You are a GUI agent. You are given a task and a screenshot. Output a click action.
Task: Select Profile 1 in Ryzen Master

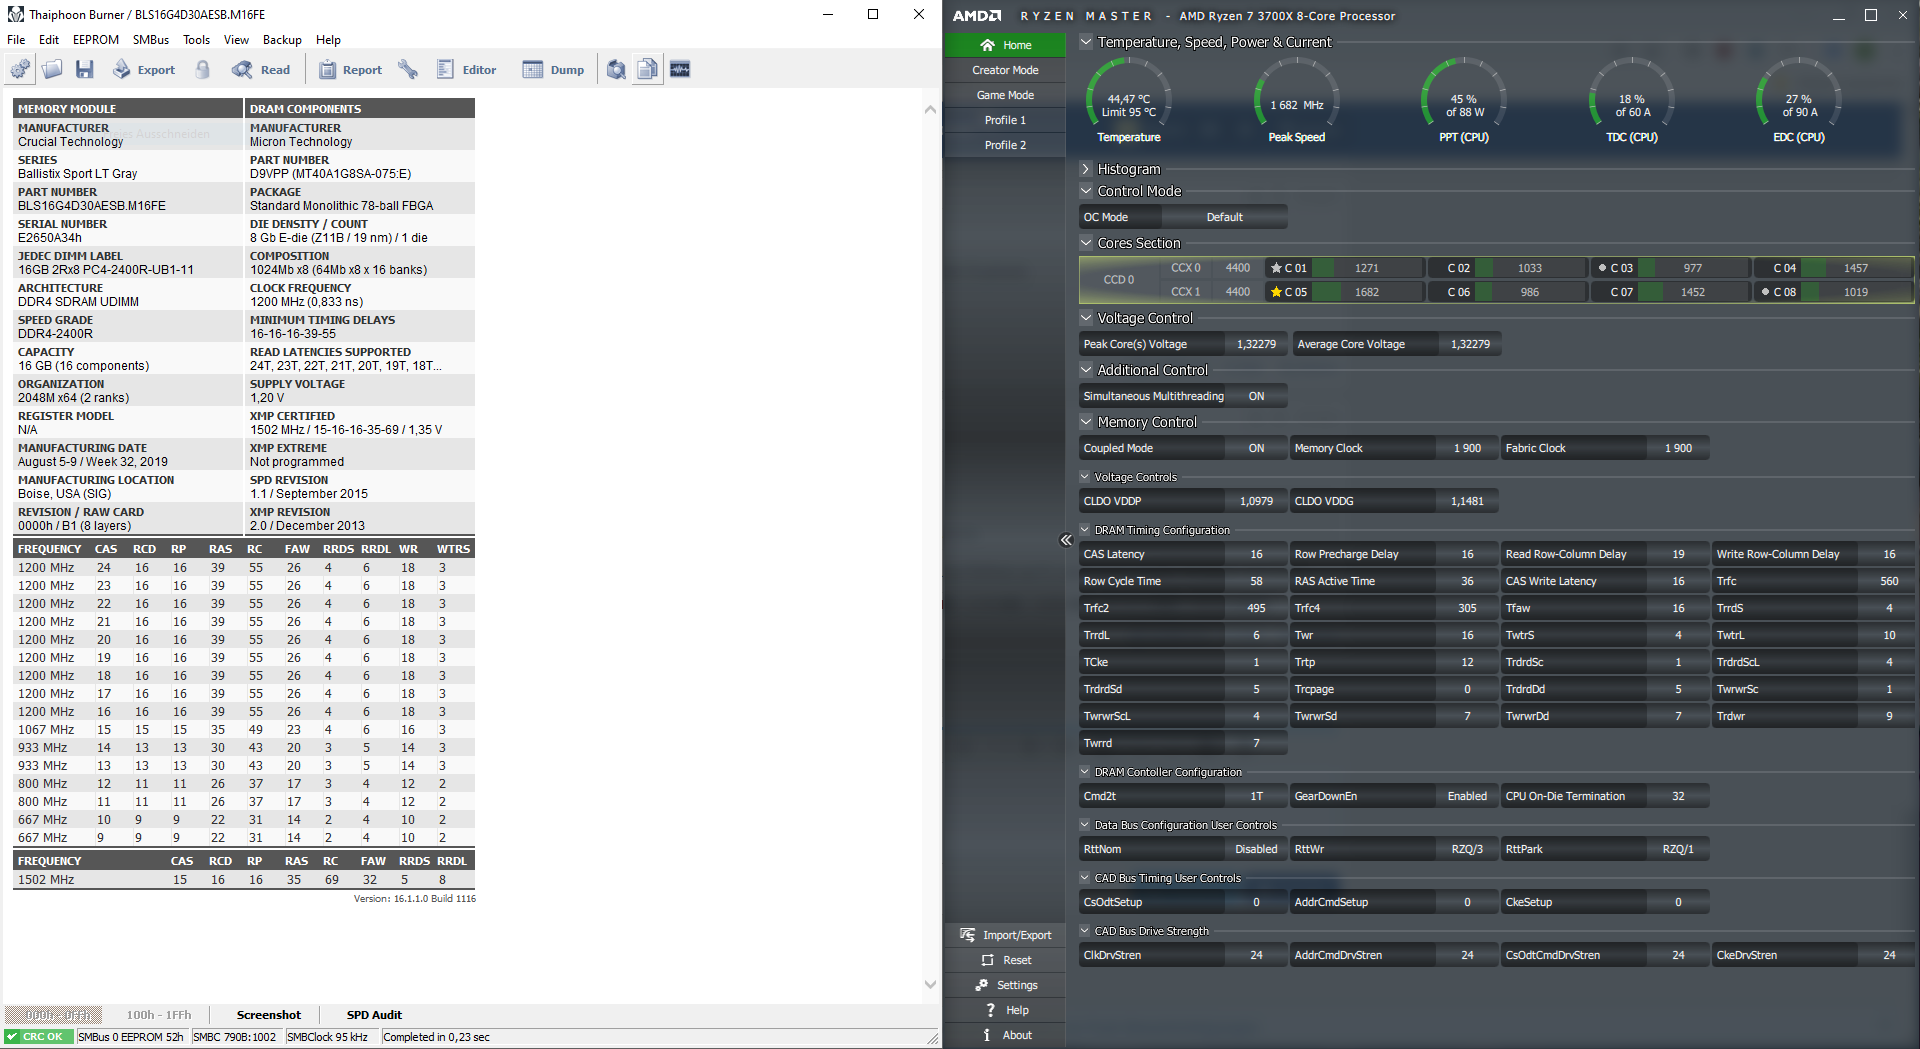1005,120
